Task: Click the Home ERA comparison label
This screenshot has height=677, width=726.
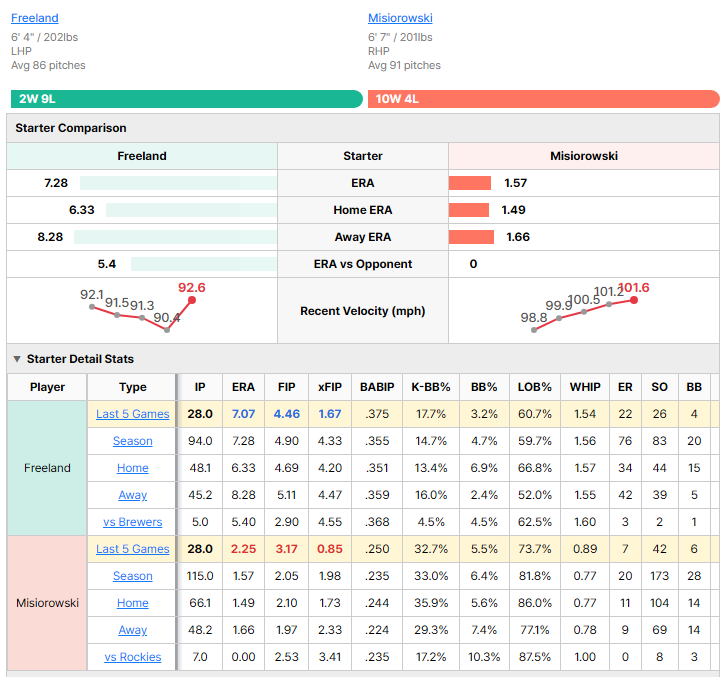Action: coord(363,210)
